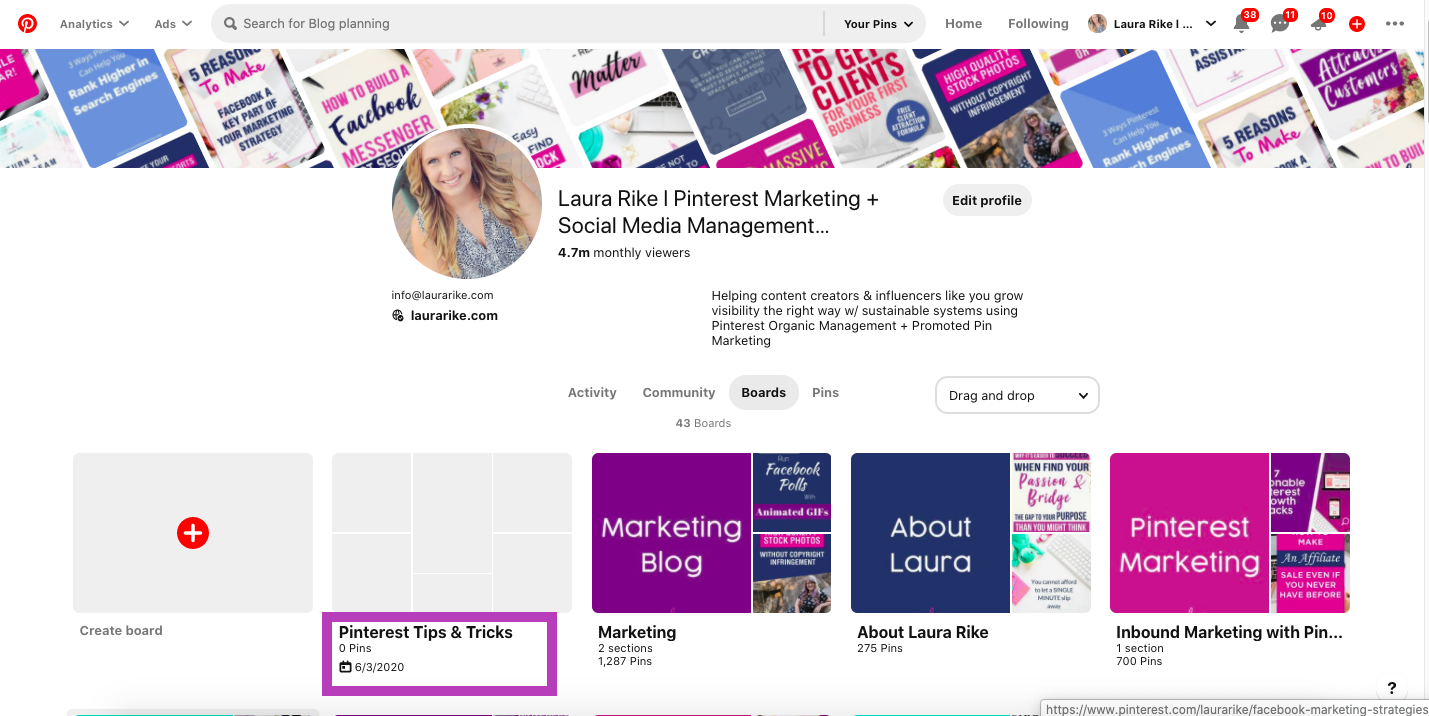The image size is (1429, 716).
Task: Click the Passion & Bridge pin thumbnail
Action: tap(1051, 491)
